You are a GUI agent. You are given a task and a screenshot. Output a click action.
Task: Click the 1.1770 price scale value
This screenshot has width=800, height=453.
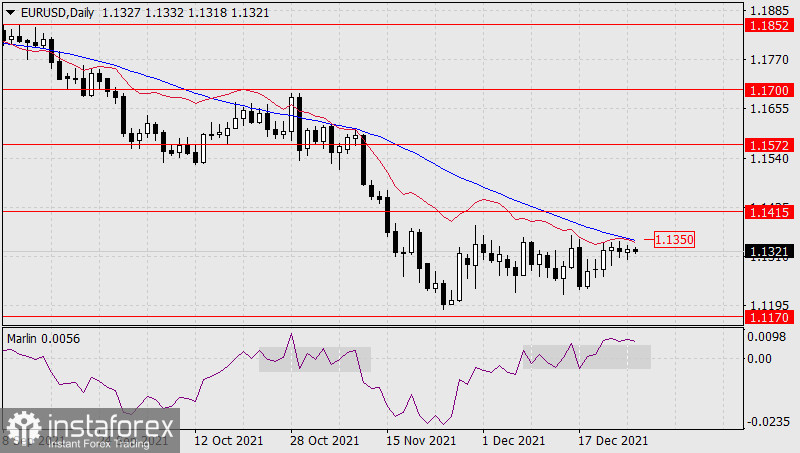(769, 60)
